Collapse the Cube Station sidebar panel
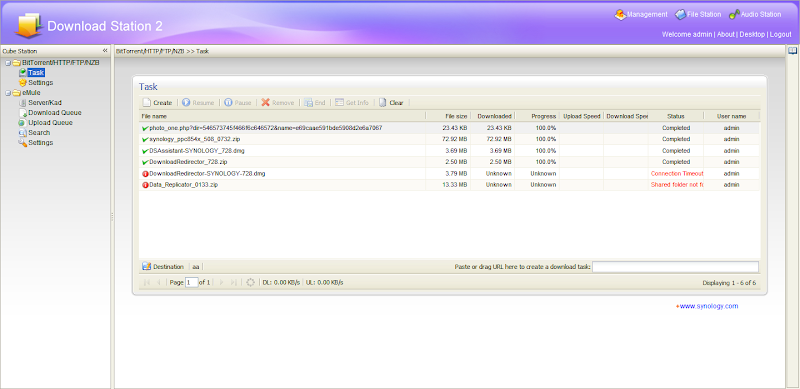Image resolution: width=800 pixels, height=389 pixels. click(105, 51)
